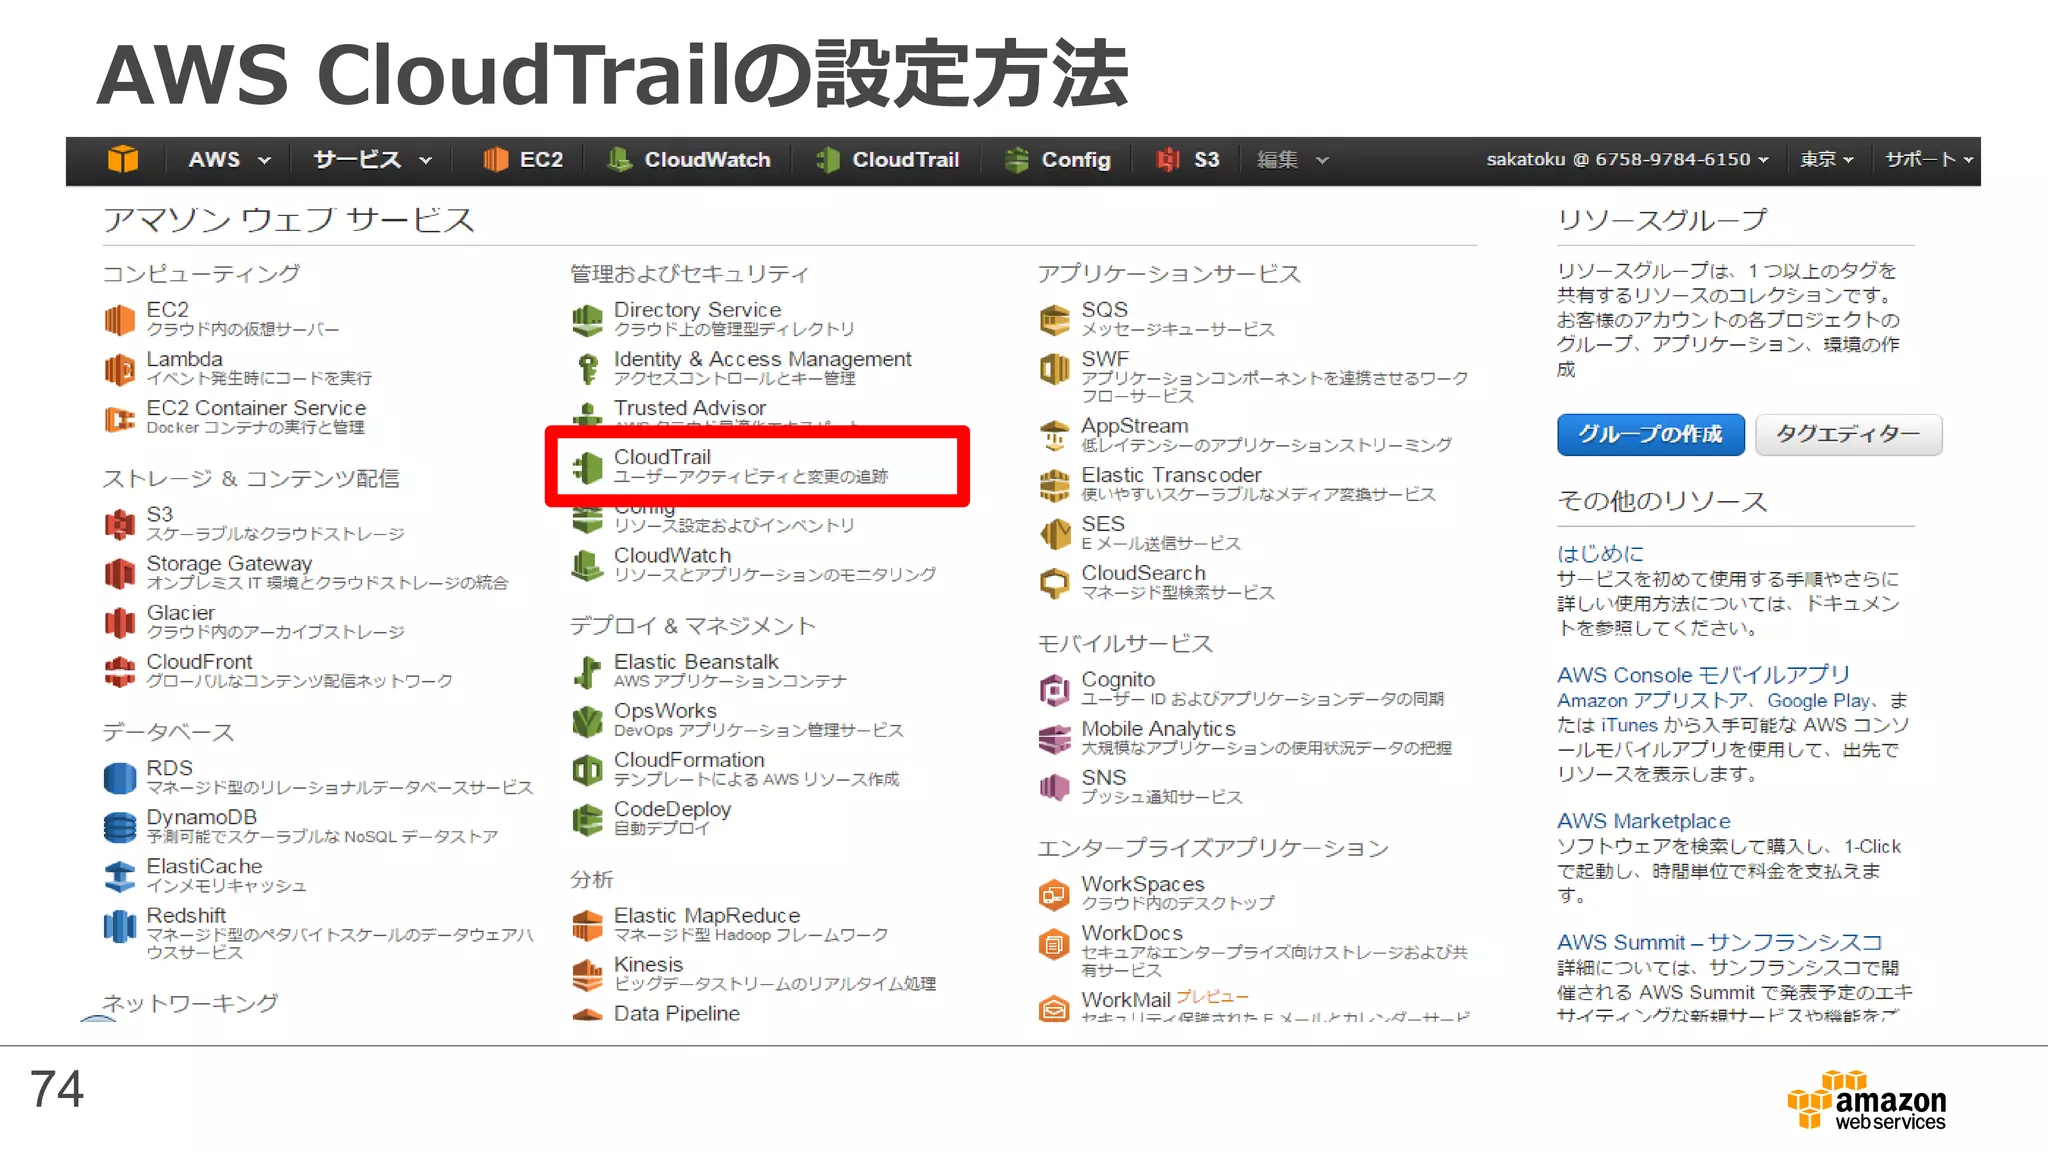Viewport: 2048px width, 1152px height.
Task: Expand the サービス dropdown menu
Action: pyautogui.click(x=373, y=160)
